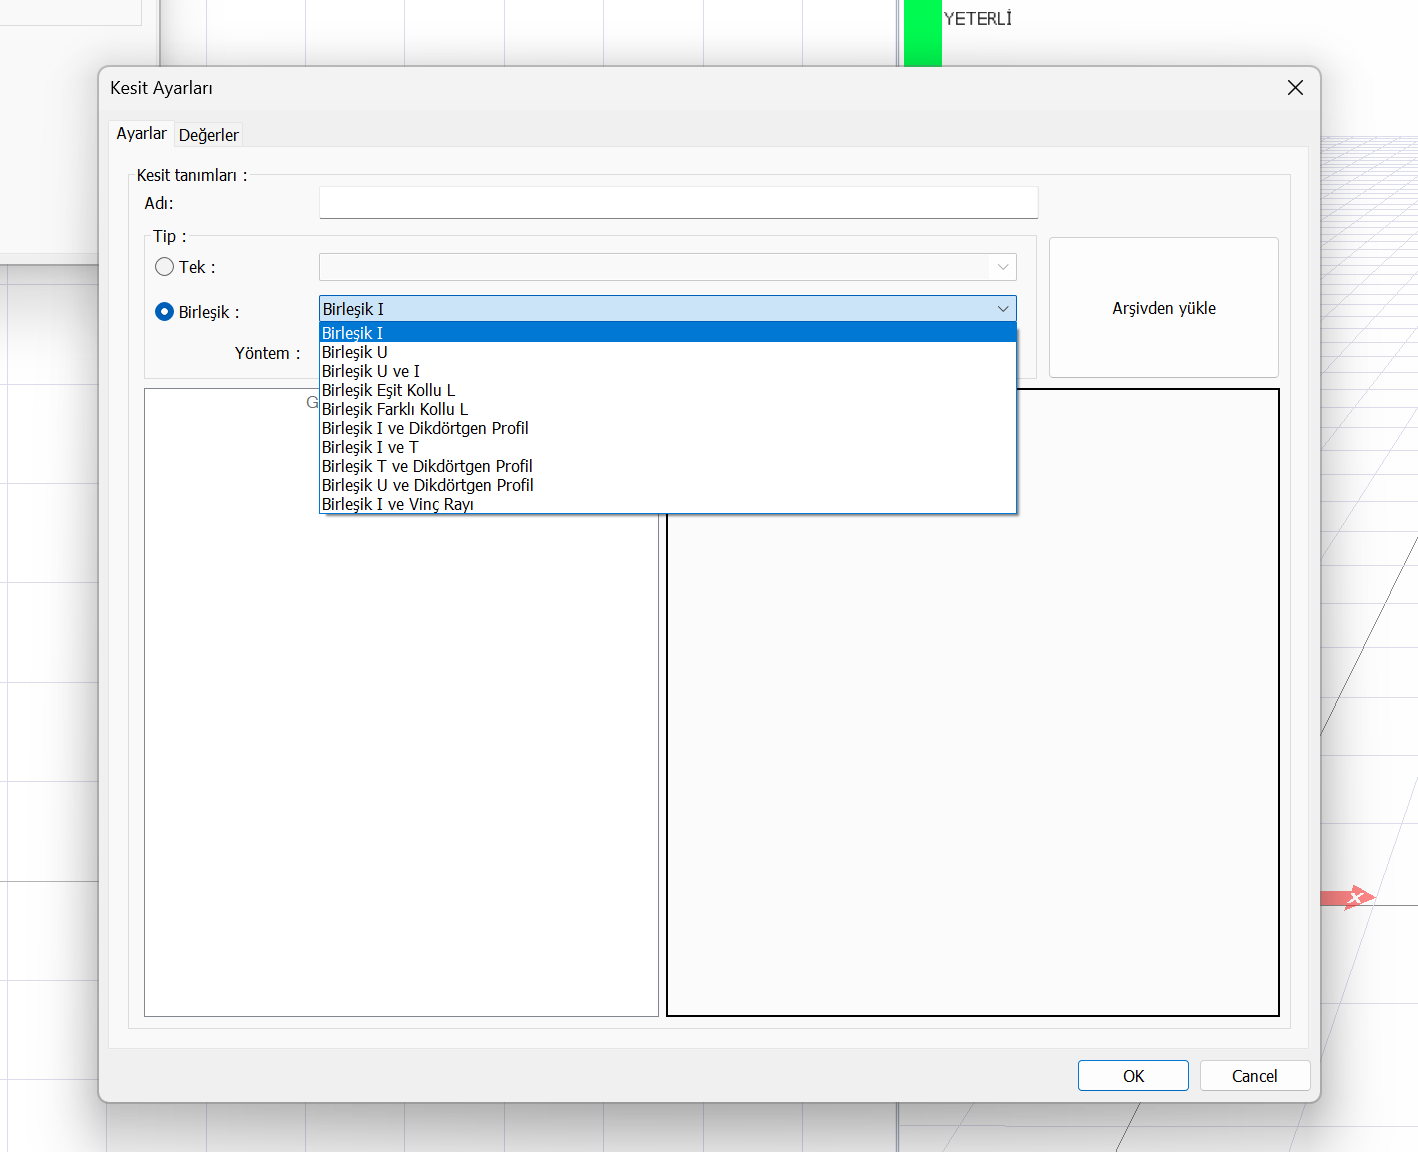Select the Birleşik radio button
1418x1152 pixels.
[165, 312]
